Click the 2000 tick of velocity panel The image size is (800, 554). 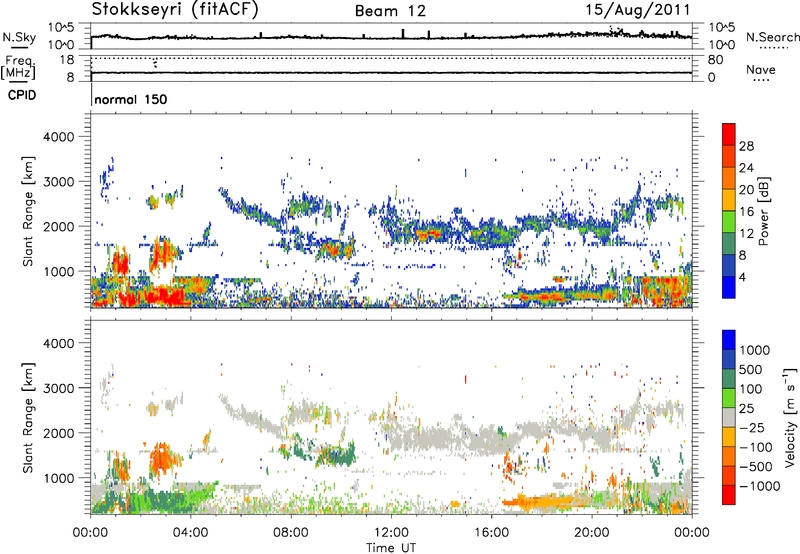click(x=59, y=433)
